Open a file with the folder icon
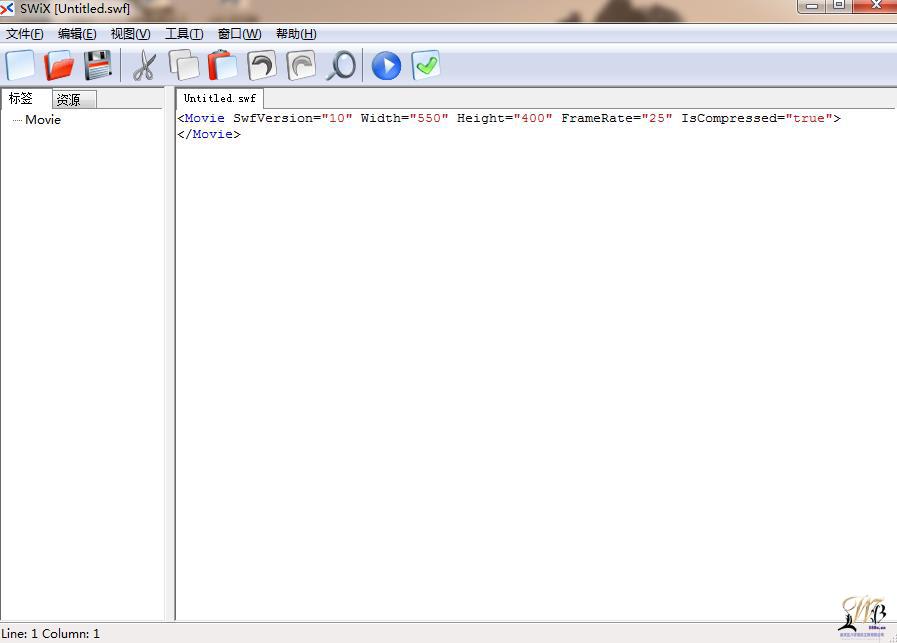The width and height of the screenshot is (897, 643). click(60, 66)
